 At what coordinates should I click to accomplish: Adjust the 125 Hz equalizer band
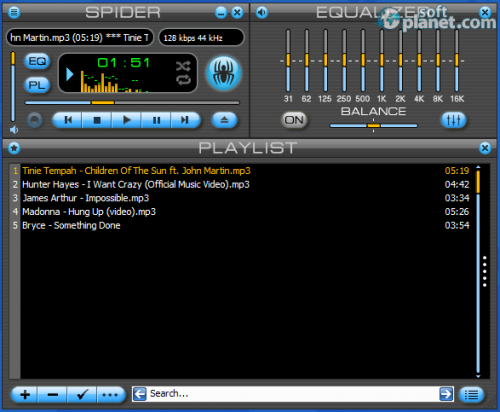pyautogui.click(x=325, y=61)
